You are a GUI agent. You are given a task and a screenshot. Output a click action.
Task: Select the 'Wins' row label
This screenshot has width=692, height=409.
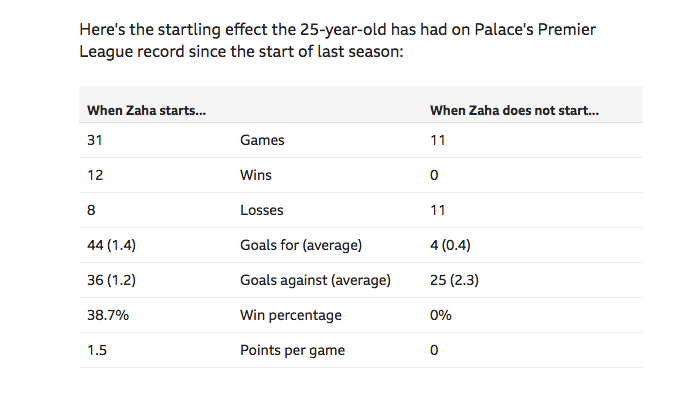(256, 175)
